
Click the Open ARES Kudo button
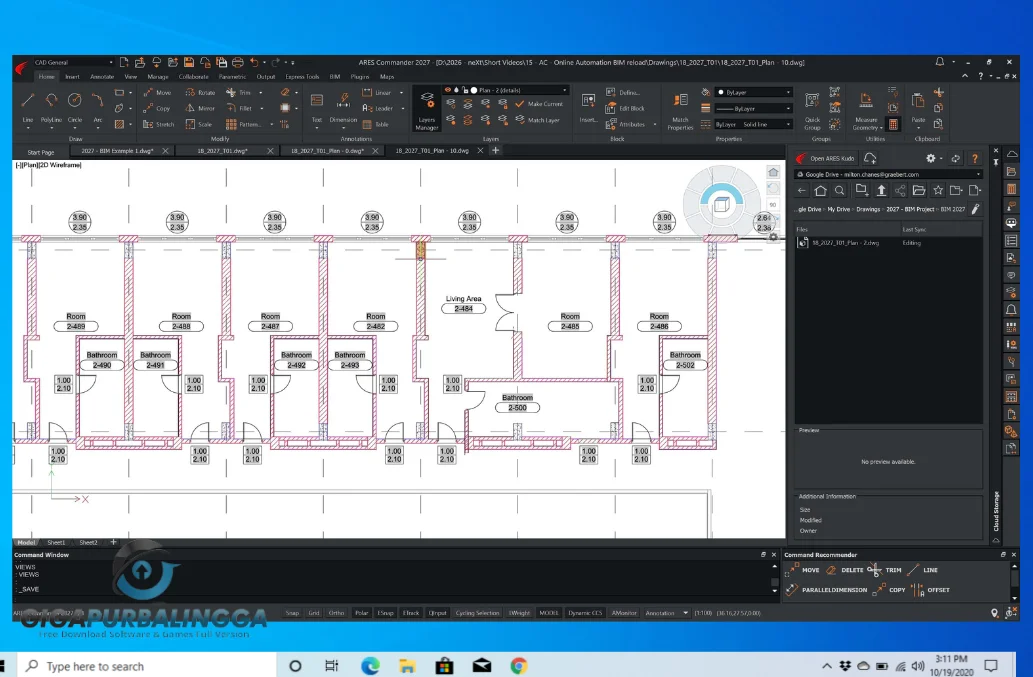(x=825, y=158)
